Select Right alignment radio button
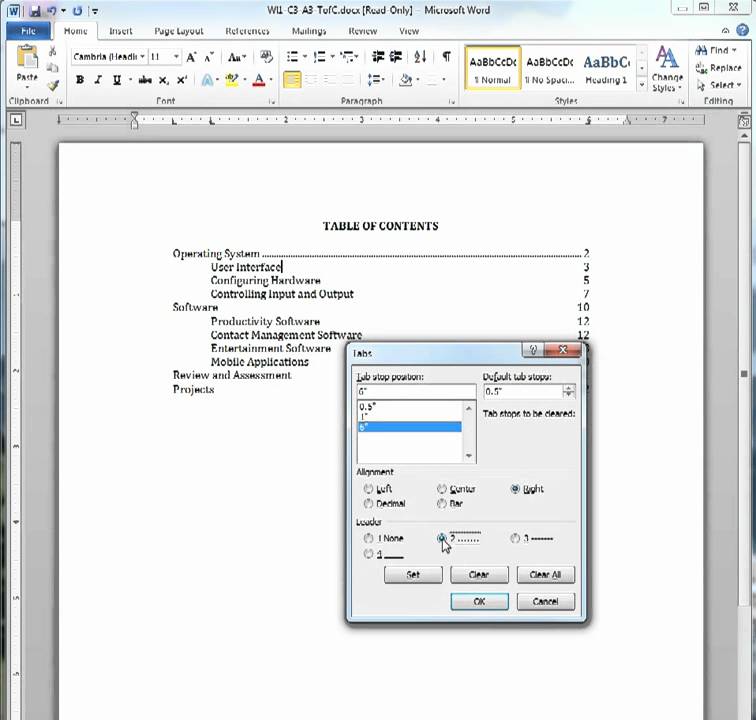This screenshot has width=756, height=720. (x=515, y=489)
